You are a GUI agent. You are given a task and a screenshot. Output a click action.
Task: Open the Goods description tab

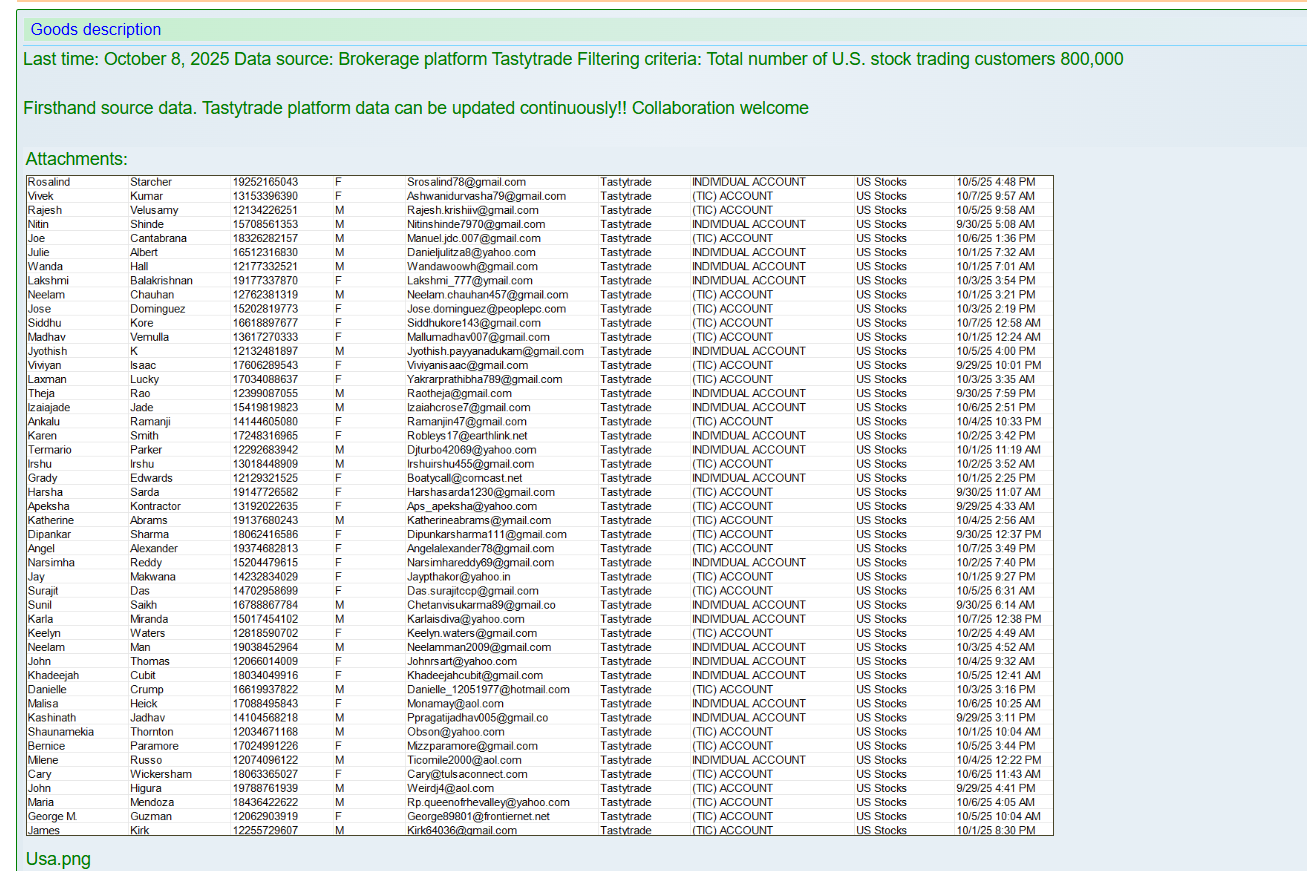coord(95,30)
